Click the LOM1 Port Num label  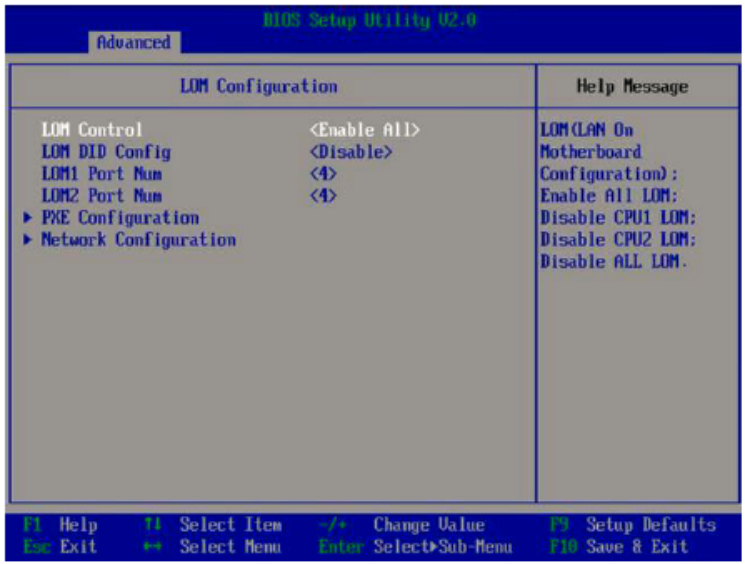101,174
